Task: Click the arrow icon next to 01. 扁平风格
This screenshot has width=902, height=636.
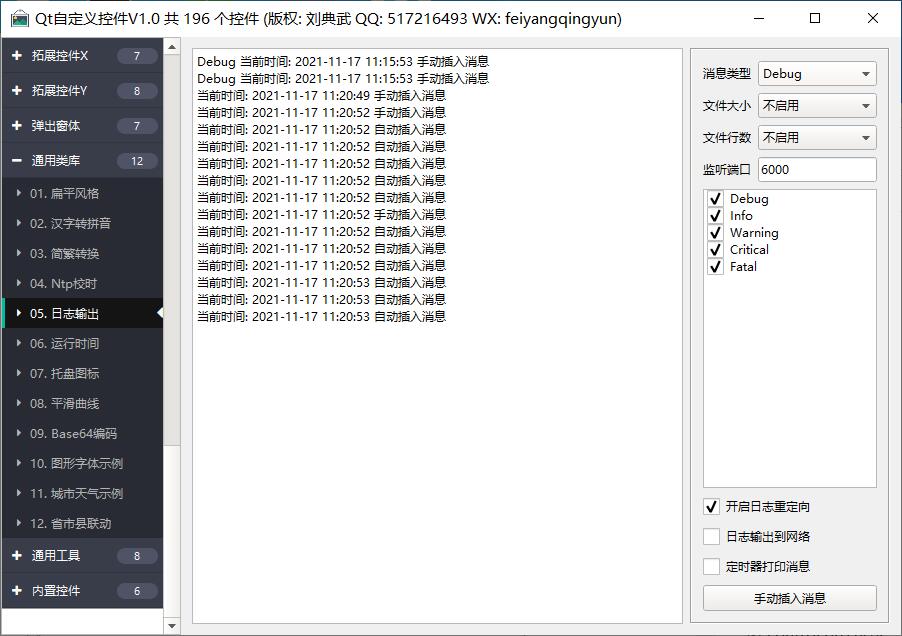Action: coord(19,193)
